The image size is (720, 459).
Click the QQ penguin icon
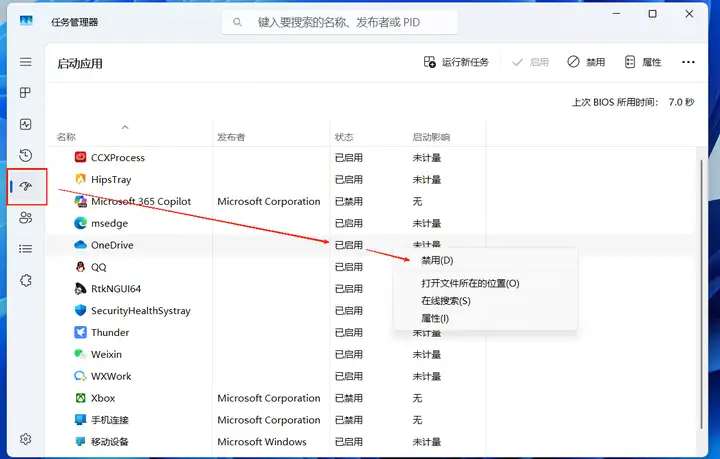[80, 267]
